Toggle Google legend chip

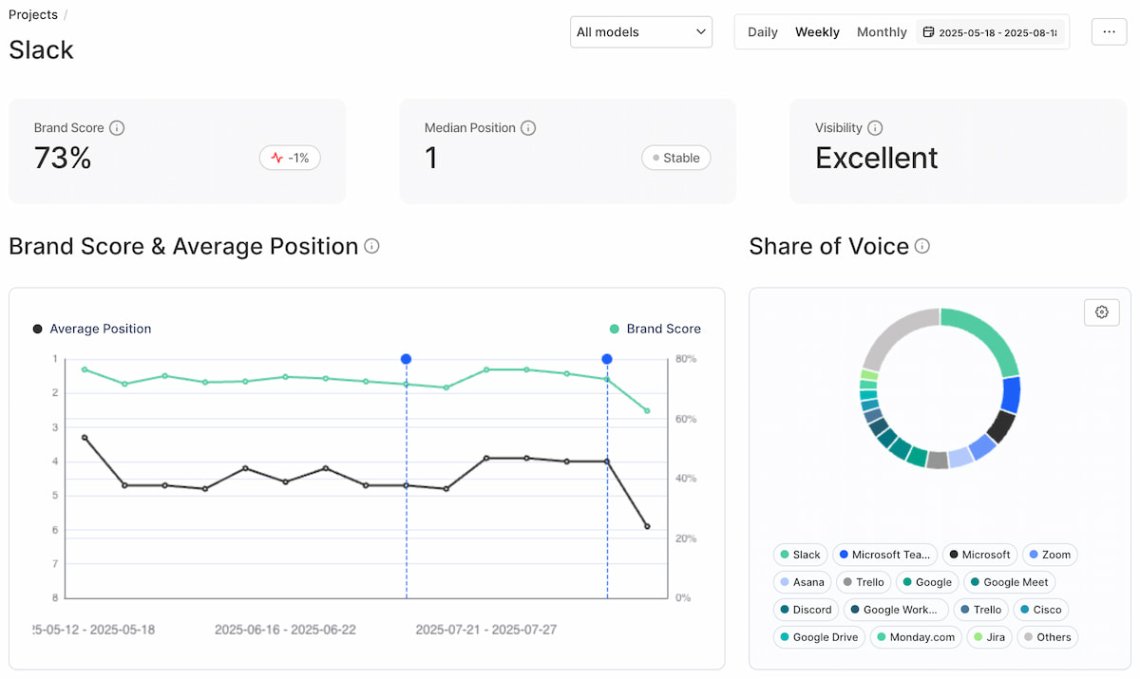point(926,582)
